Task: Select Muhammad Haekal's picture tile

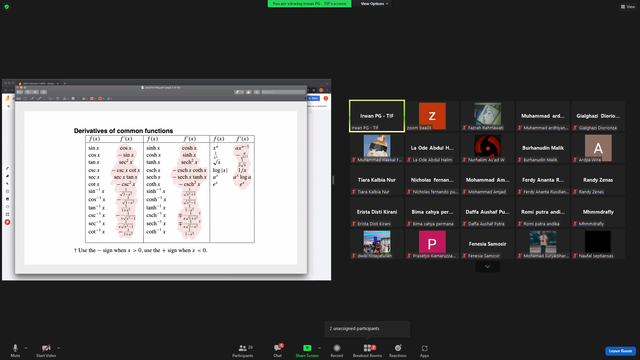Action: click(377, 148)
